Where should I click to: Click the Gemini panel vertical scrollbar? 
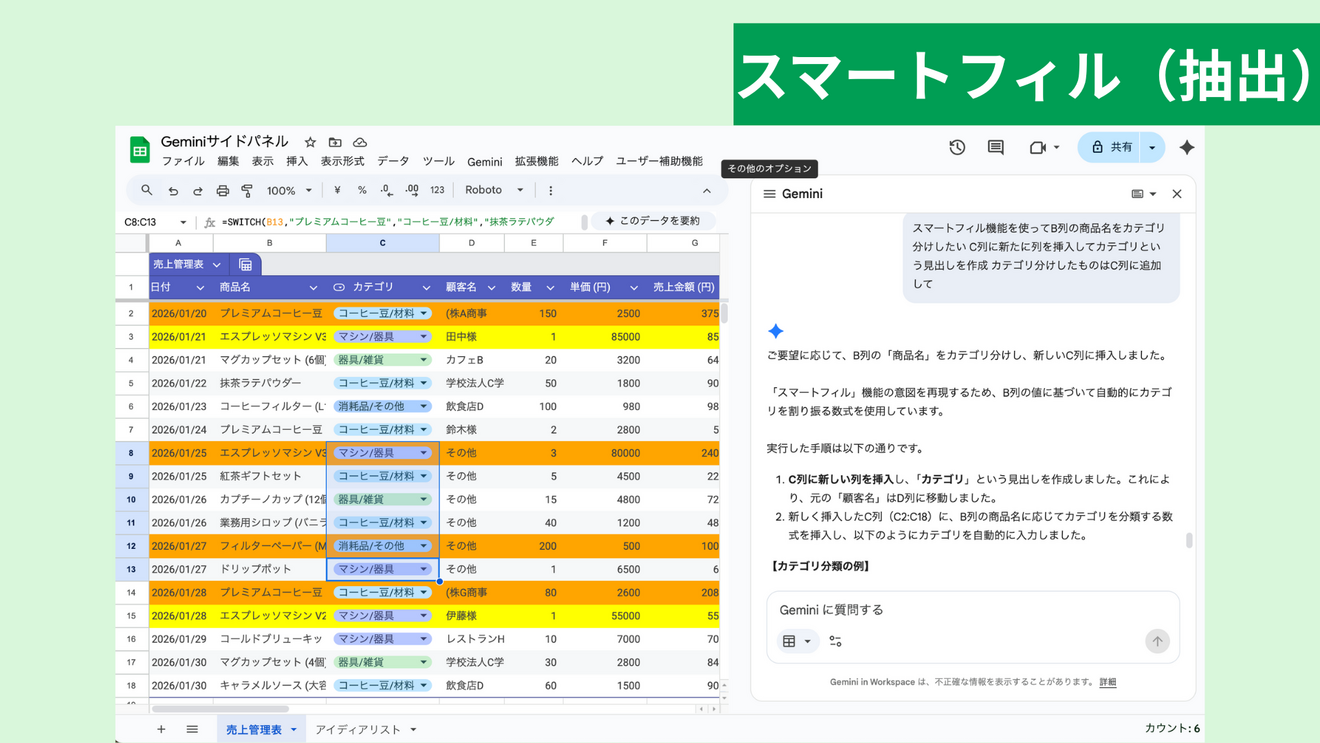click(x=1189, y=541)
